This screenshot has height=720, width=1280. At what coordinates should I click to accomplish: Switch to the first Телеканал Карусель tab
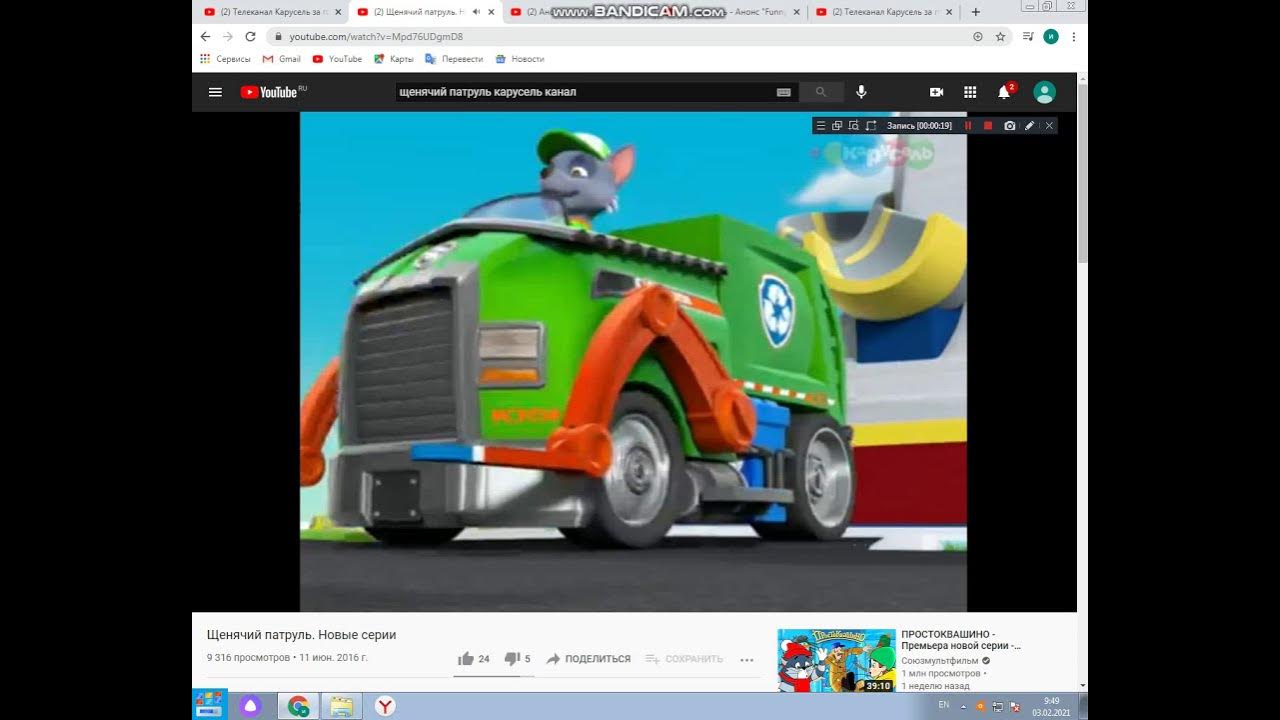coord(270,12)
